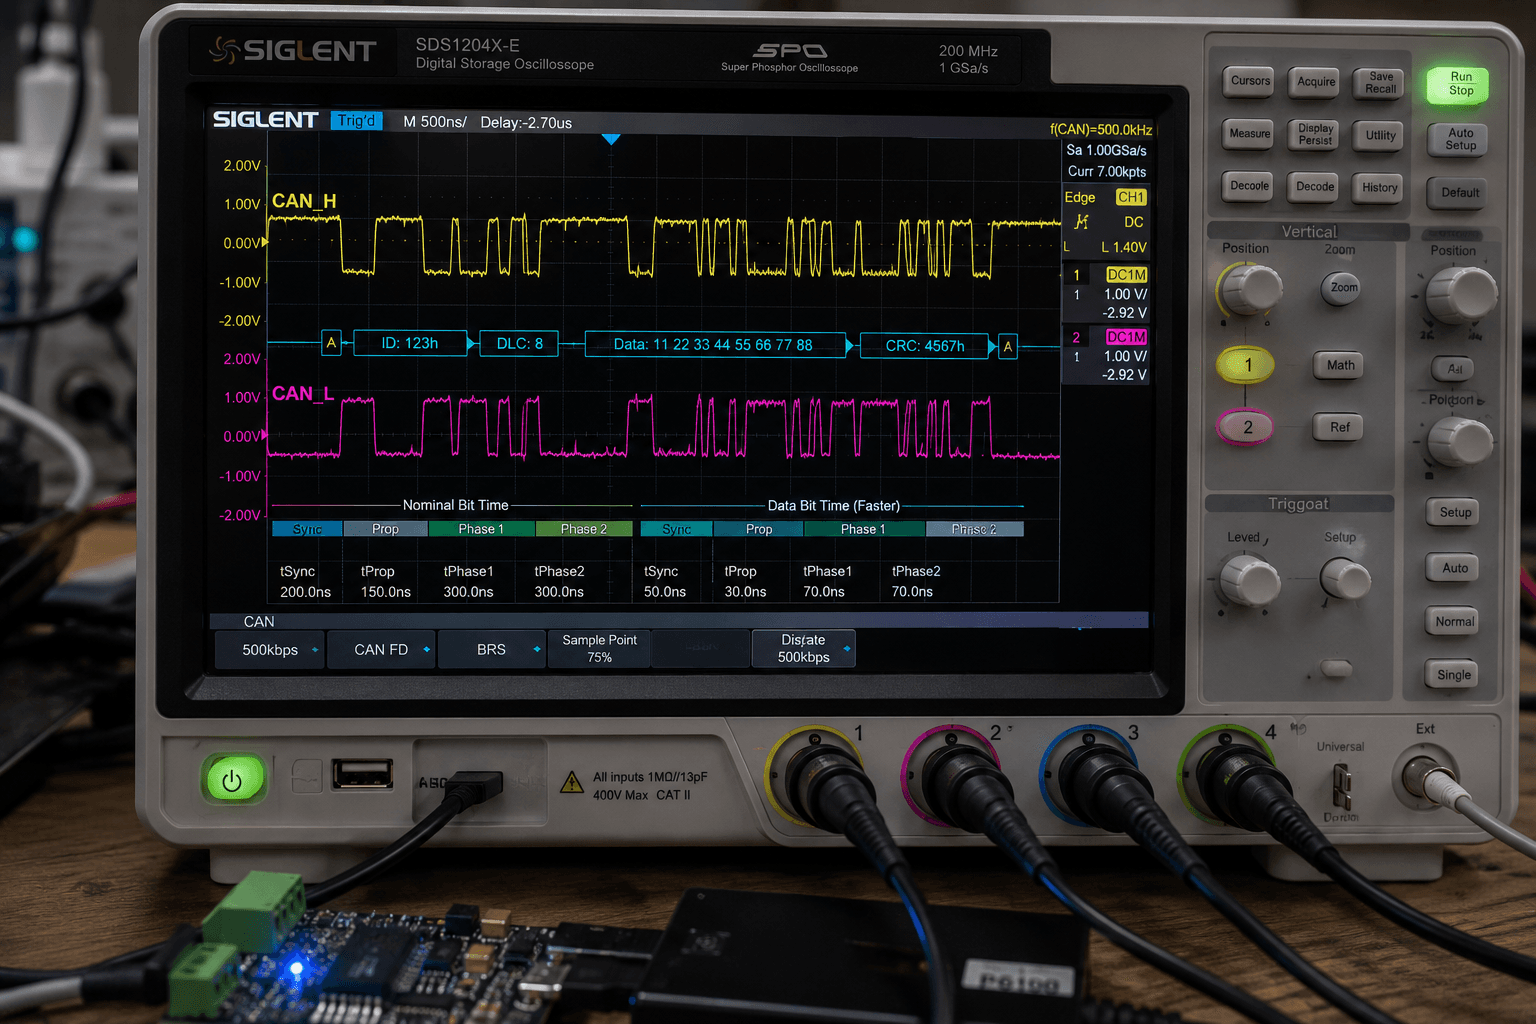Select the ID: 123h decode box

pos(410,344)
